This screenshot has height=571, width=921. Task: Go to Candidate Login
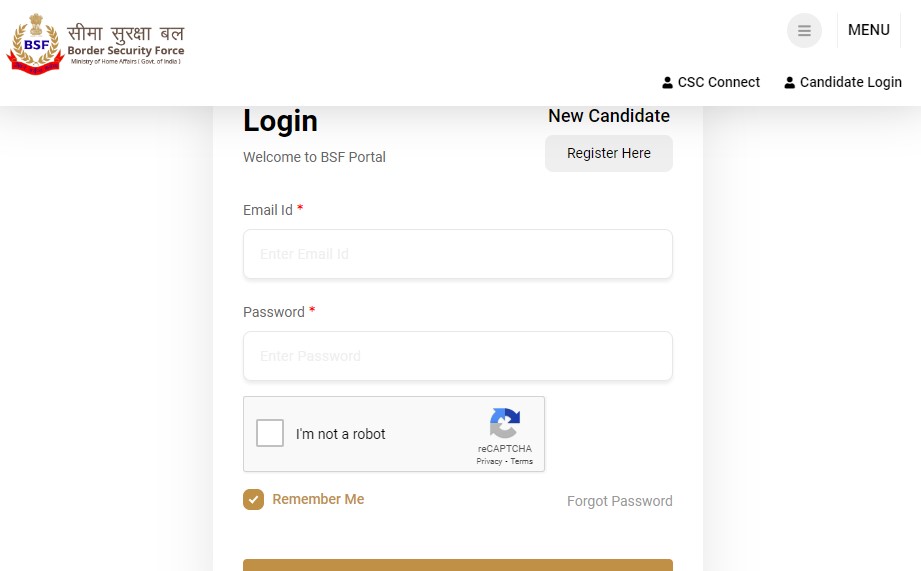tap(850, 82)
